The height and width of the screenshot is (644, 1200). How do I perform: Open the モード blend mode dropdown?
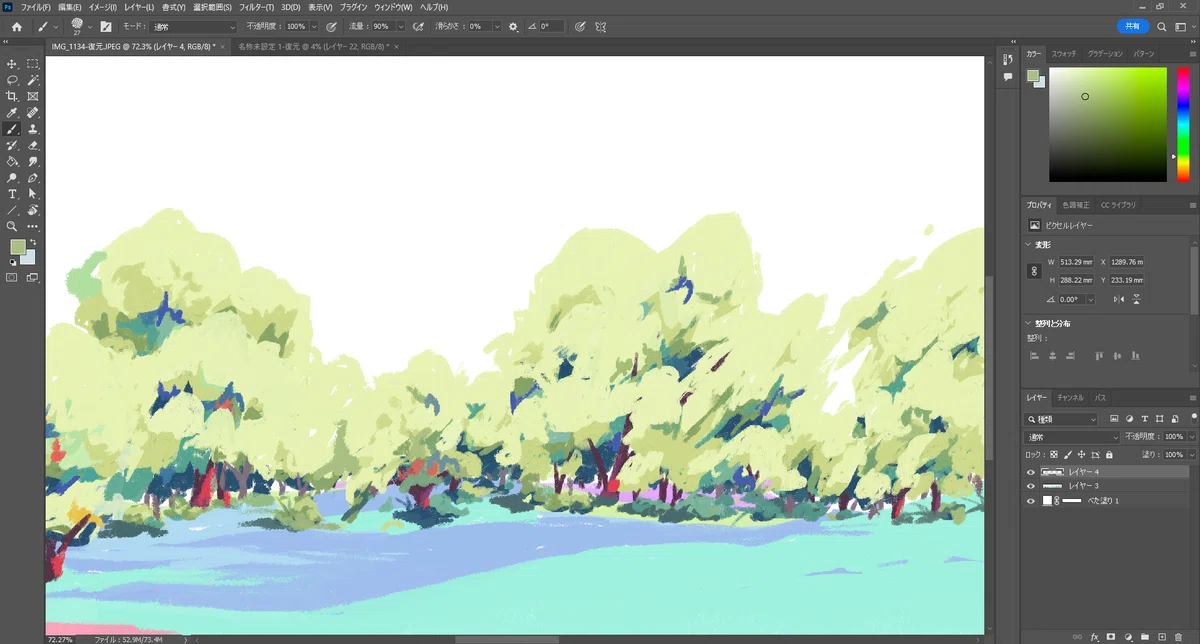194,27
